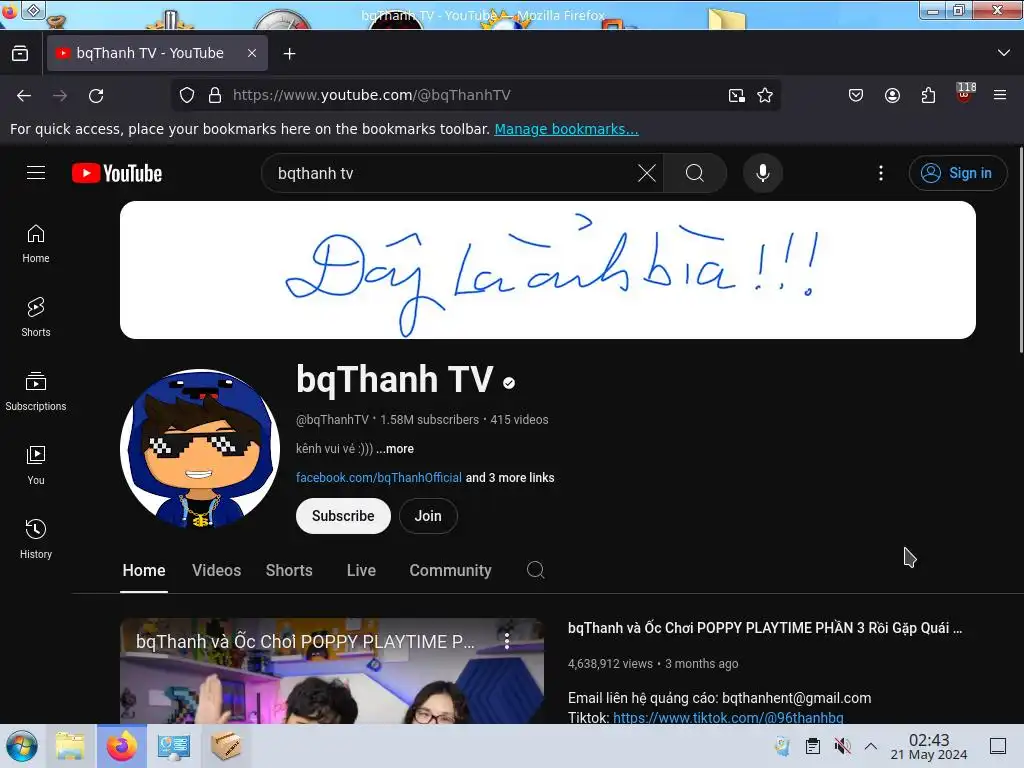Open File Explorer from taskbar
The image size is (1024, 768).
pyautogui.click(x=70, y=746)
